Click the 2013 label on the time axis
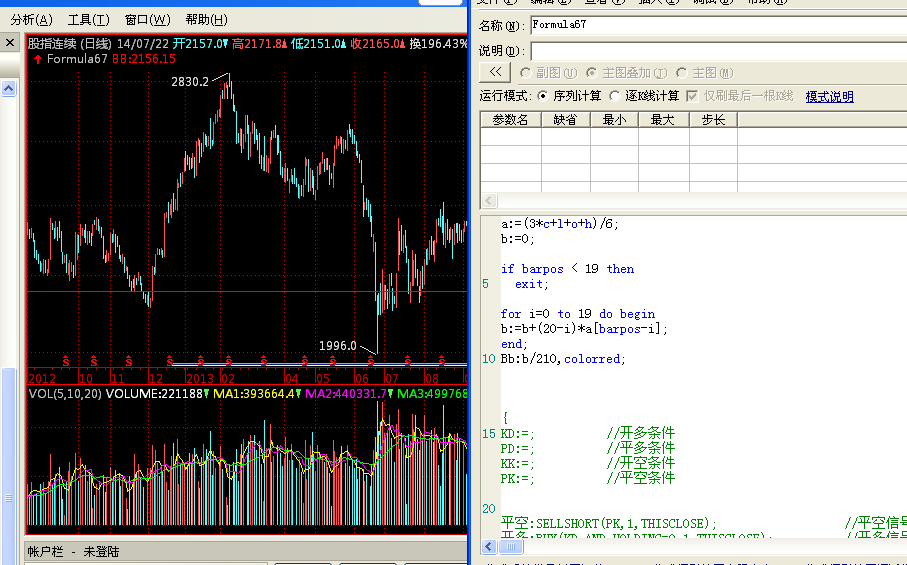907x565 pixels. pos(200,378)
